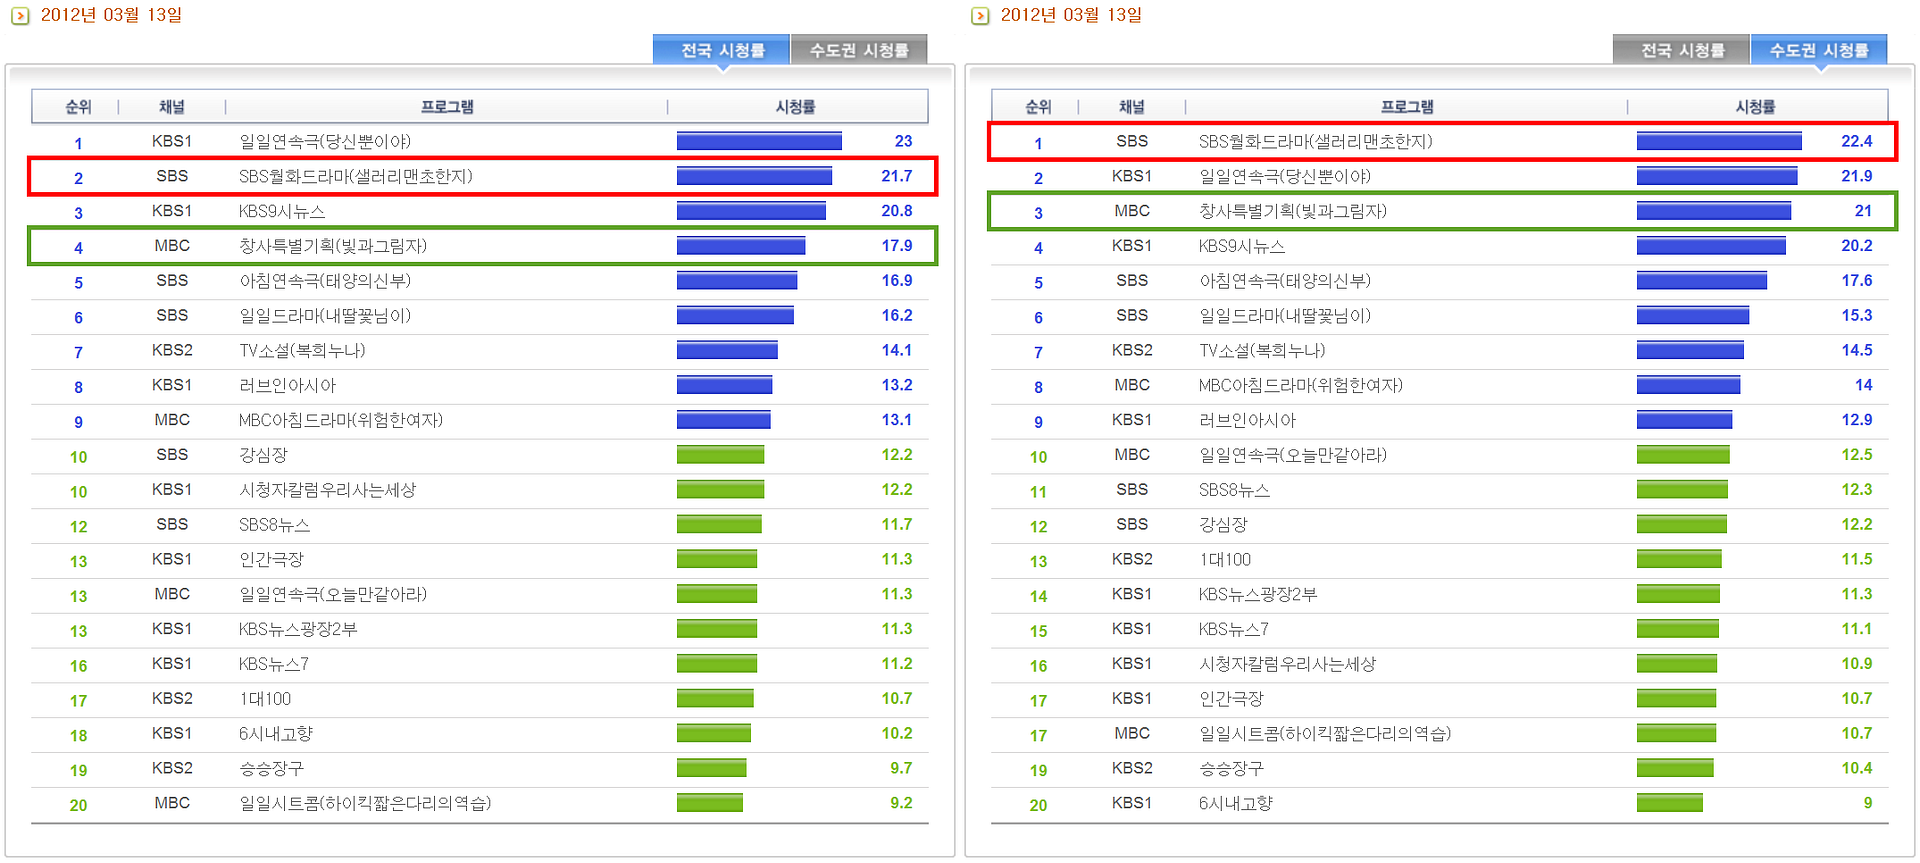
Task: Click the rating value 21.7
Action: point(896,176)
